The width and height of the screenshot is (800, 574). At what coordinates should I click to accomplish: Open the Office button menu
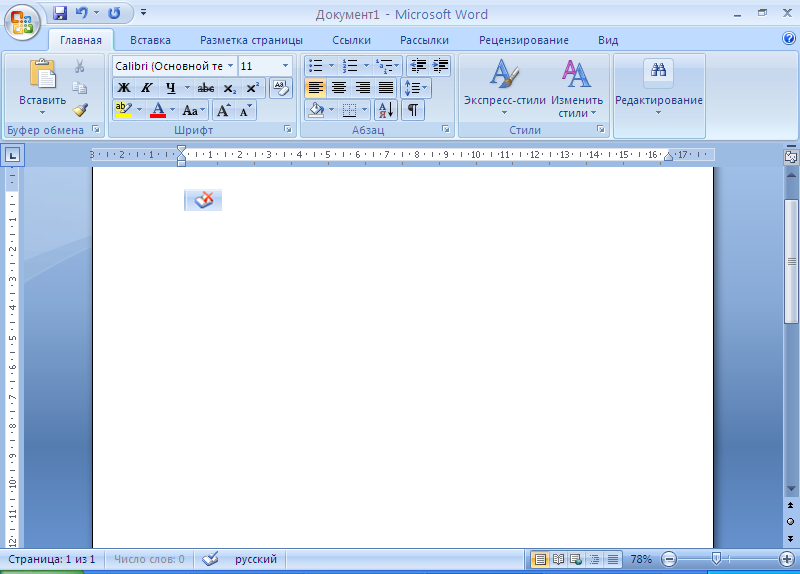click(22, 22)
